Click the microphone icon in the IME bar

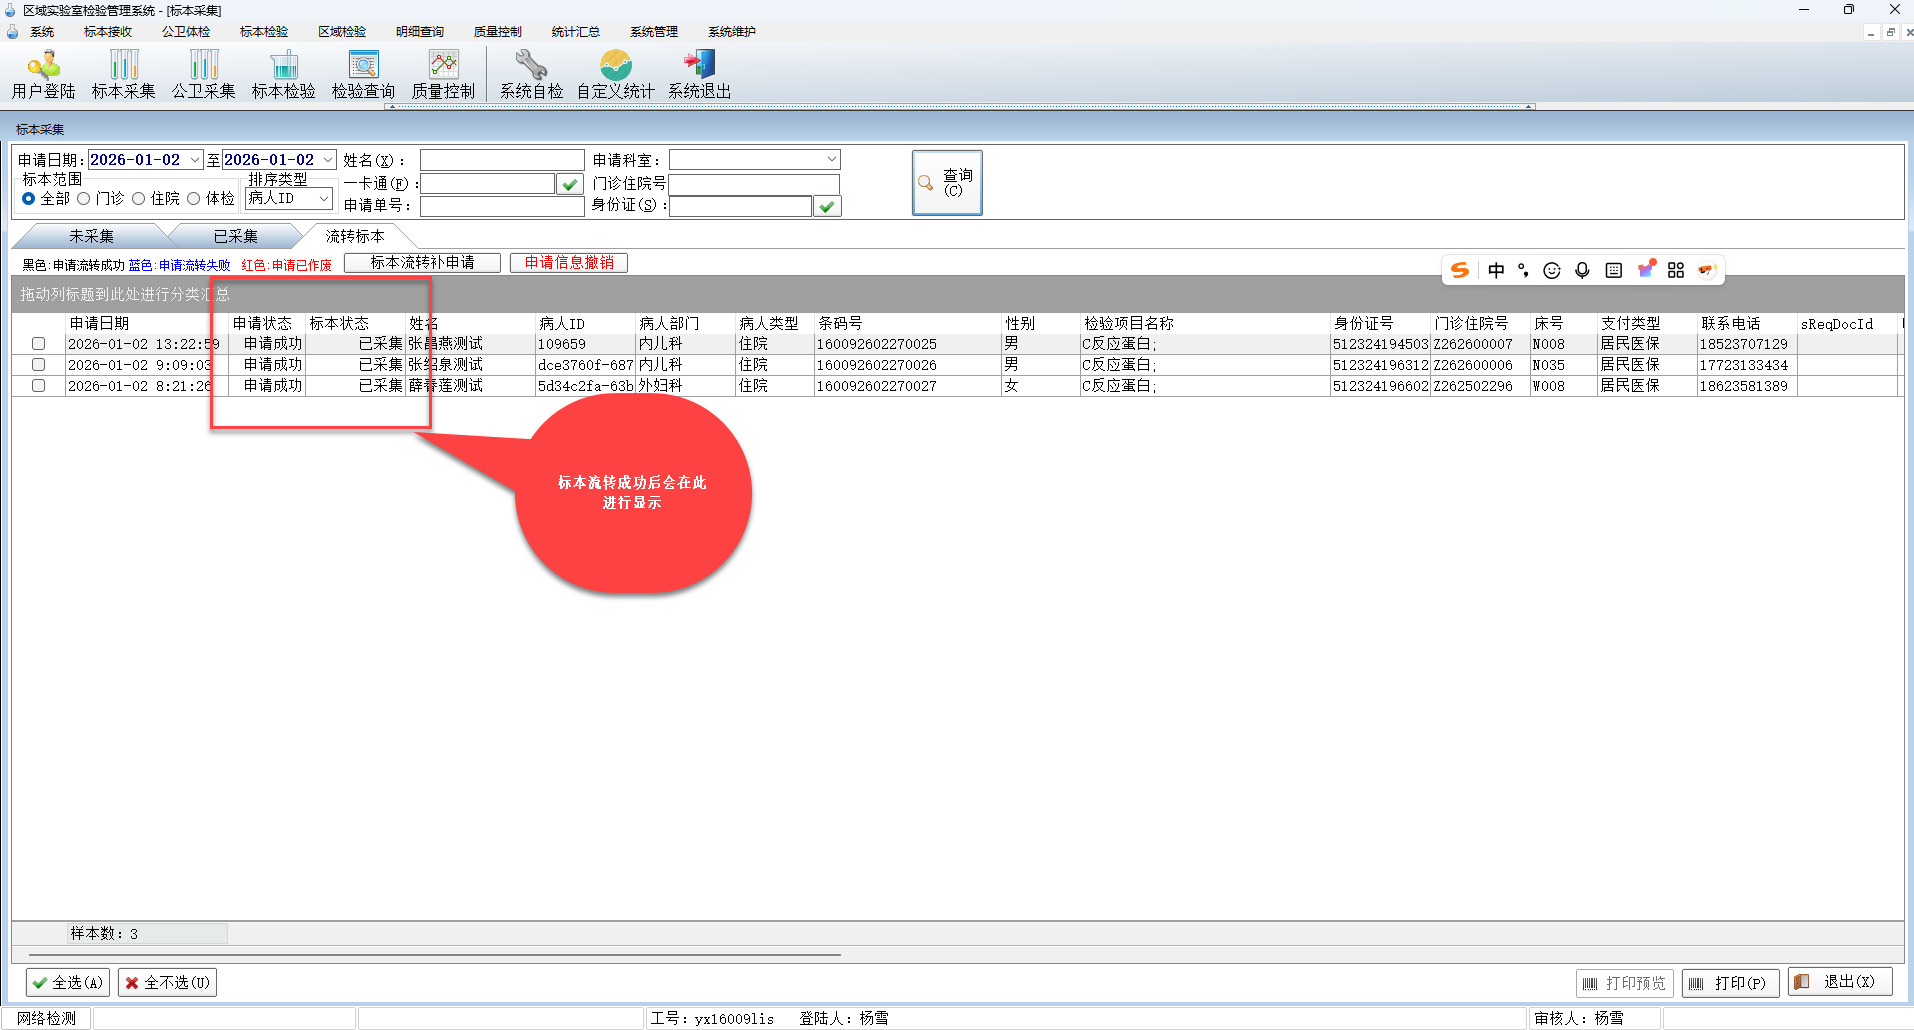pos(1582,270)
